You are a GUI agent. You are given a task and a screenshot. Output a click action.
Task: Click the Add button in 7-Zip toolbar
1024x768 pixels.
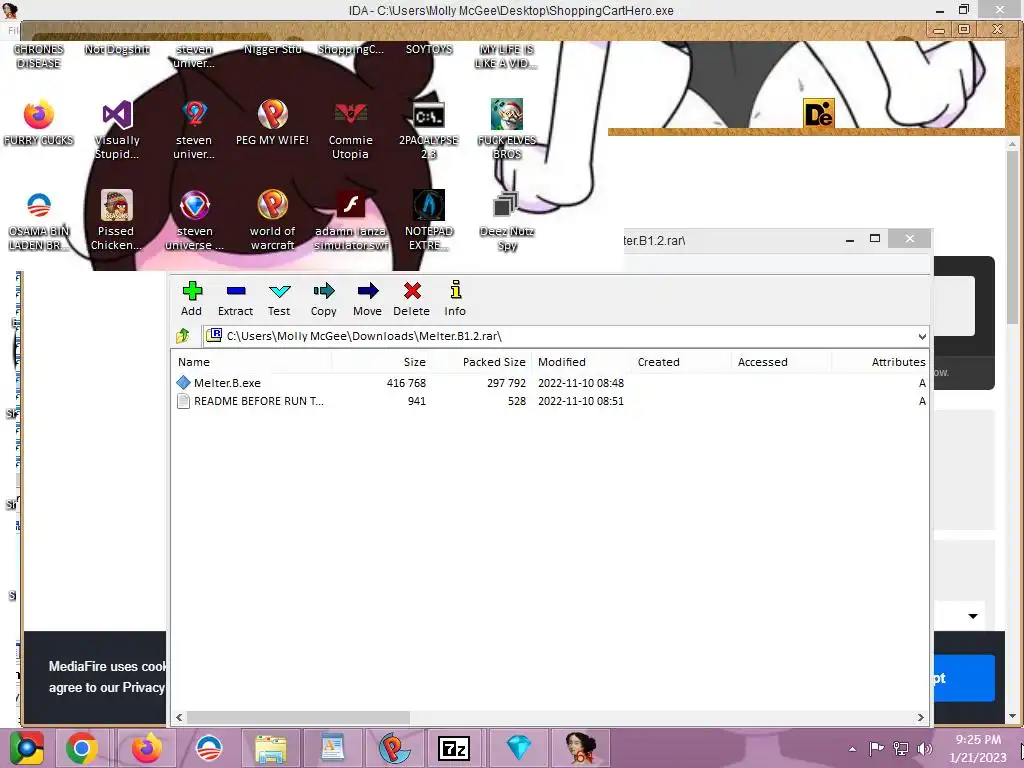tap(191, 298)
